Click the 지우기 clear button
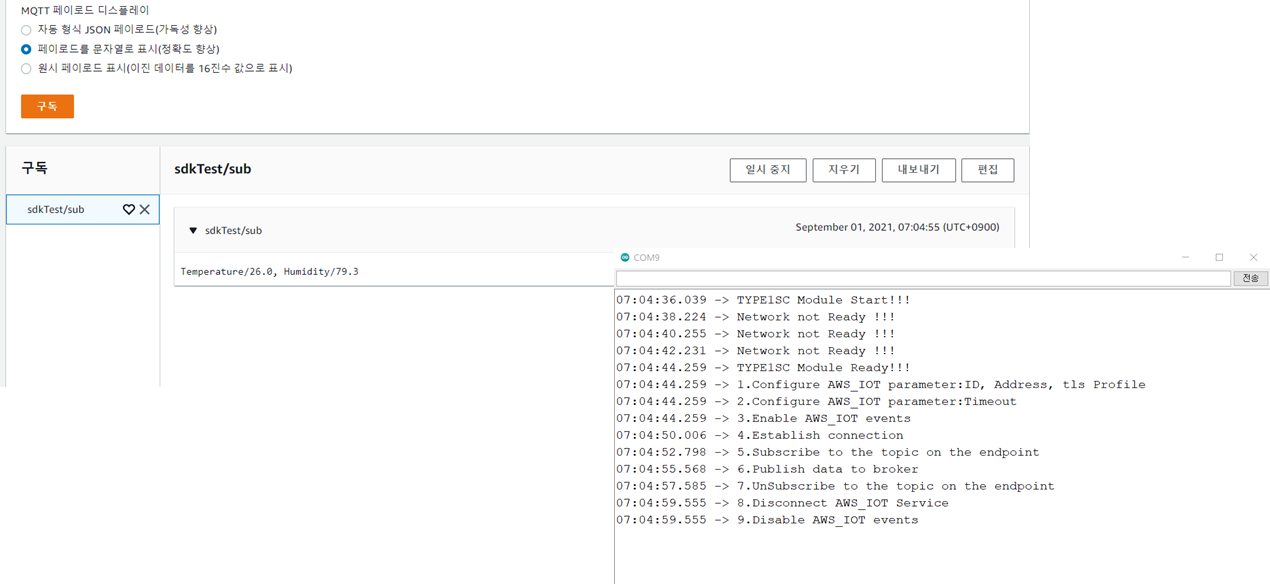Viewport: 1270px width, 584px height. (x=844, y=170)
